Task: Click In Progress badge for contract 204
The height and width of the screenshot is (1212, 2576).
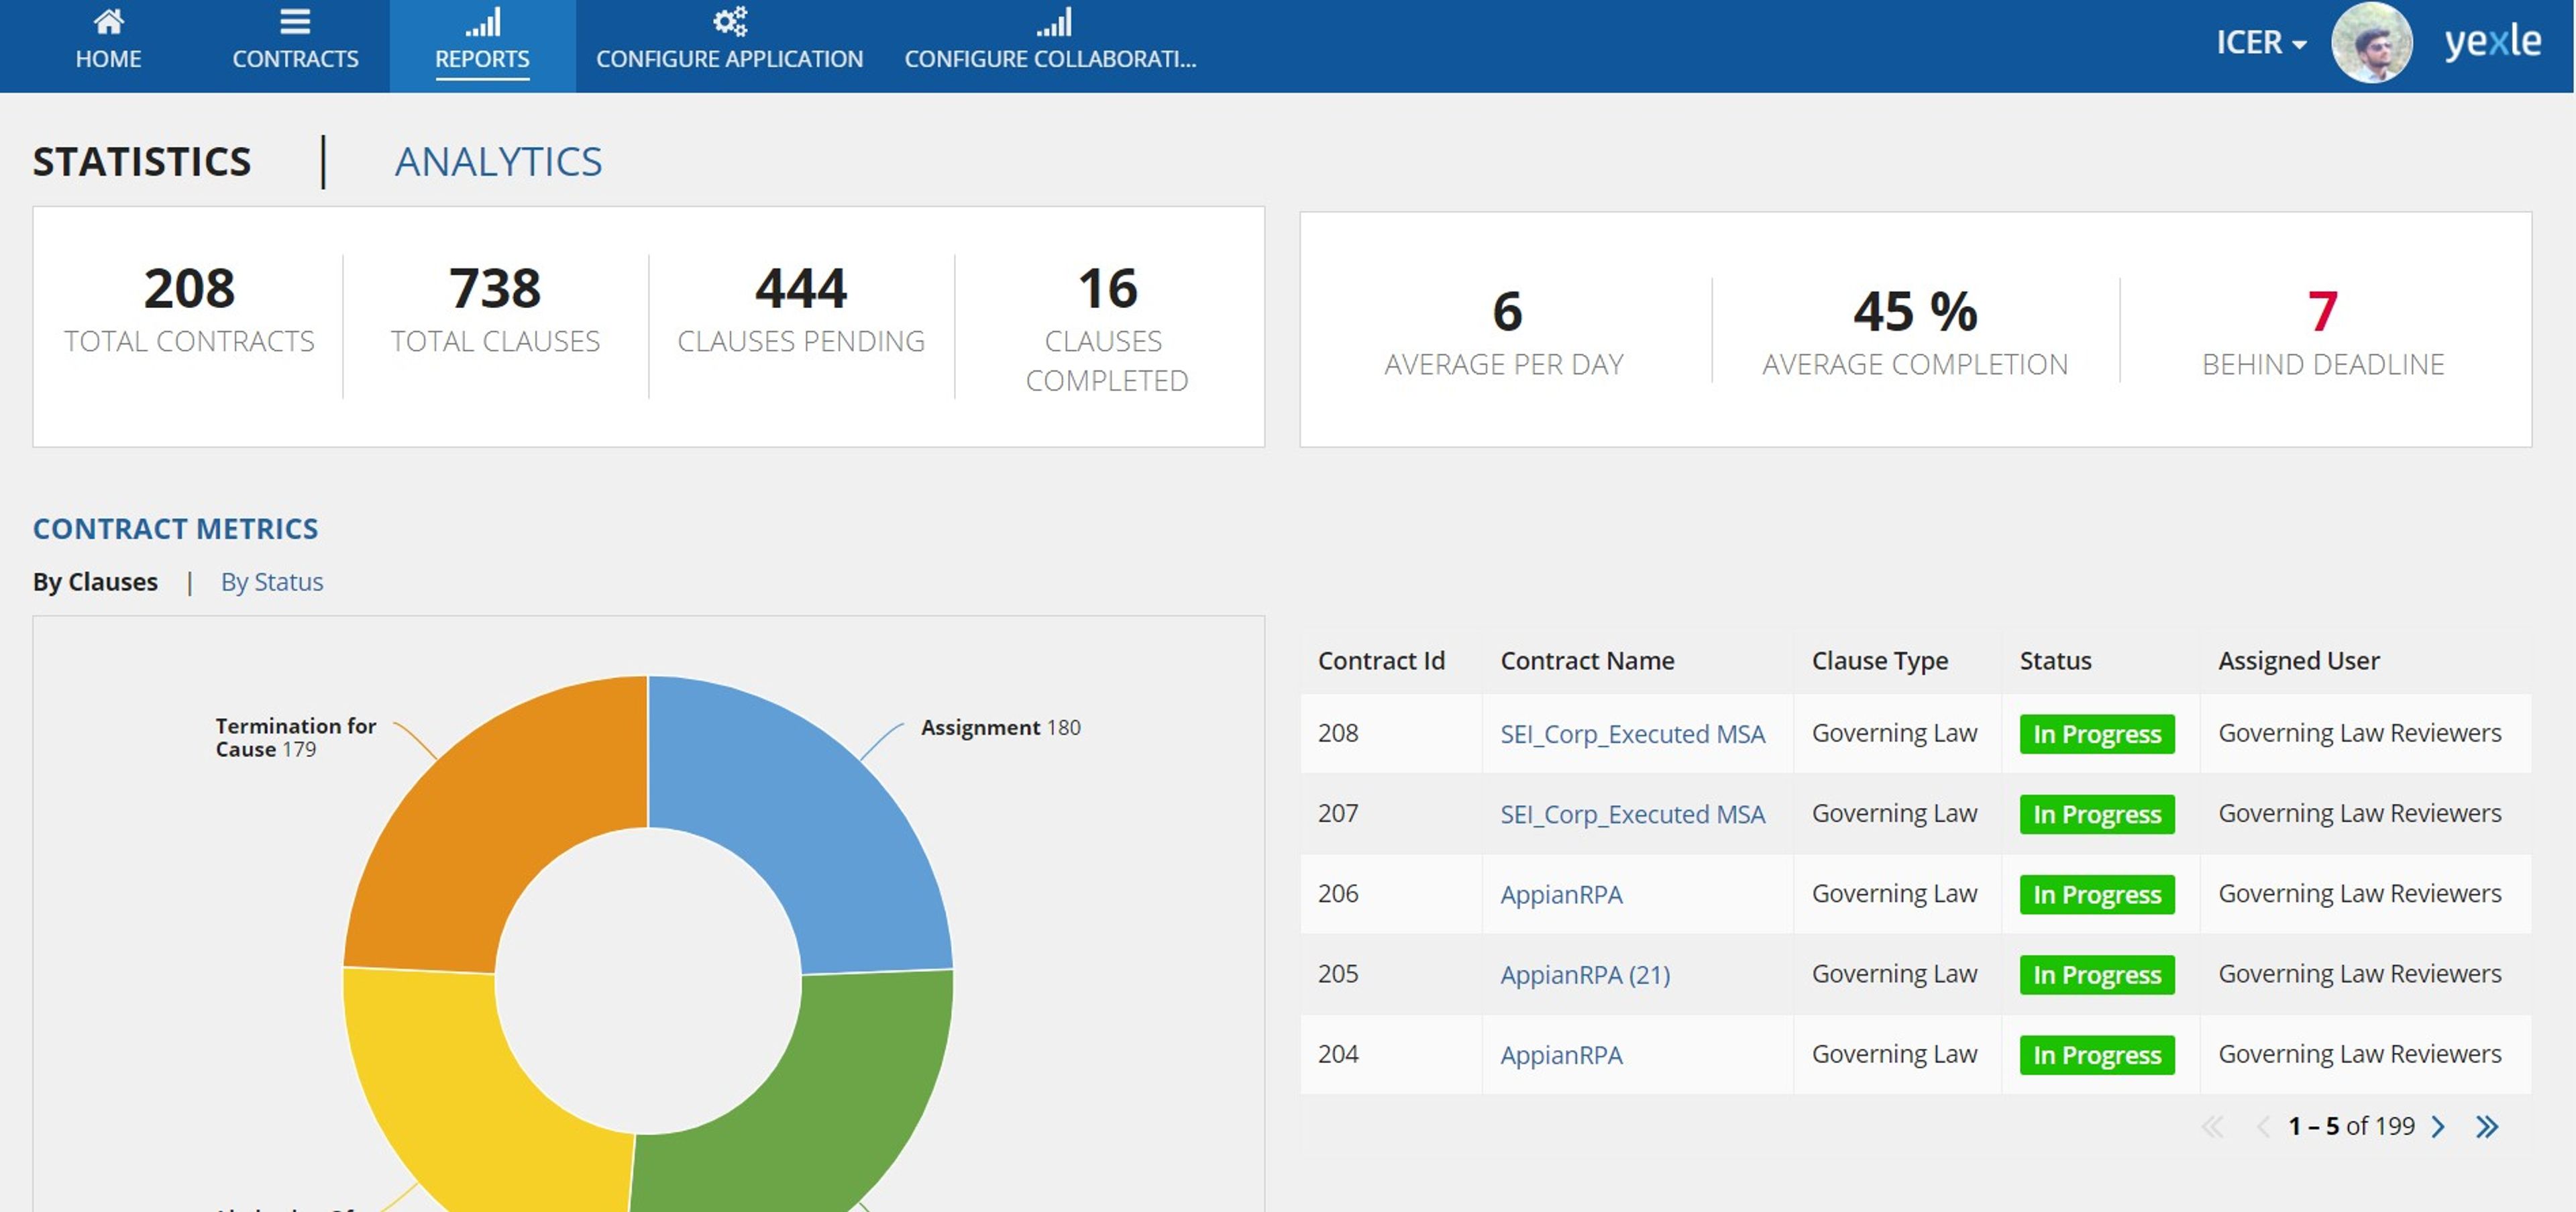Action: 2097,1054
